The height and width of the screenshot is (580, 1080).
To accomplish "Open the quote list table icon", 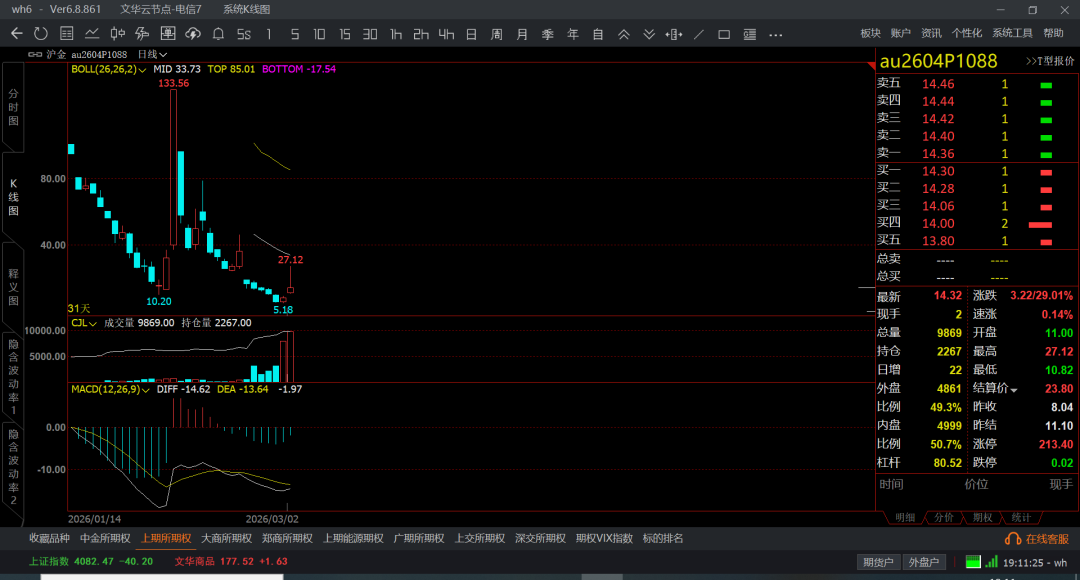I will tap(67, 34).
